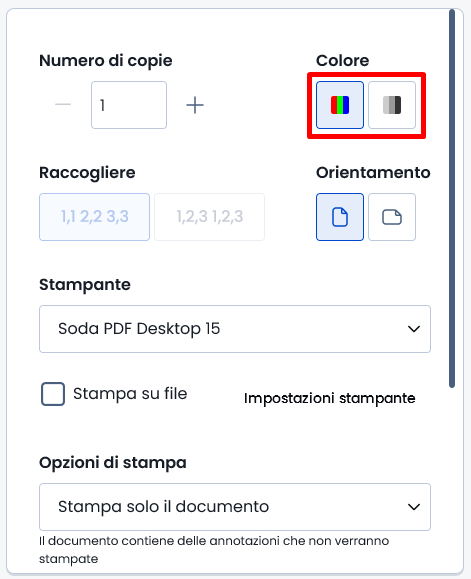Select the full color print icon
This screenshot has width=471, height=579.
[x=340, y=105]
